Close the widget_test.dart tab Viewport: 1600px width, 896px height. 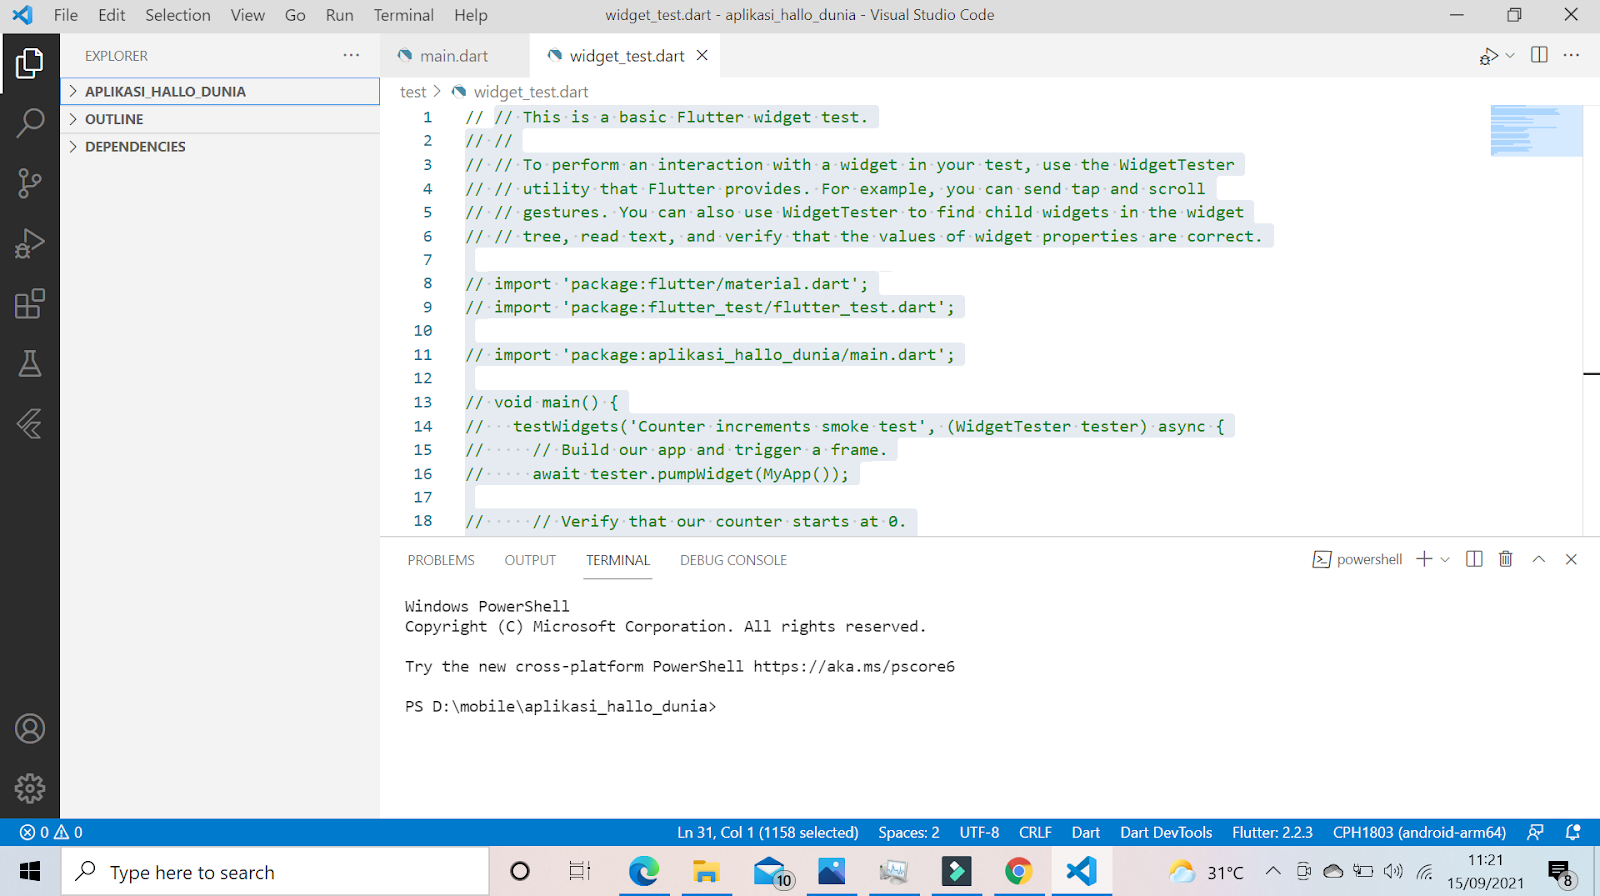(x=702, y=55)
